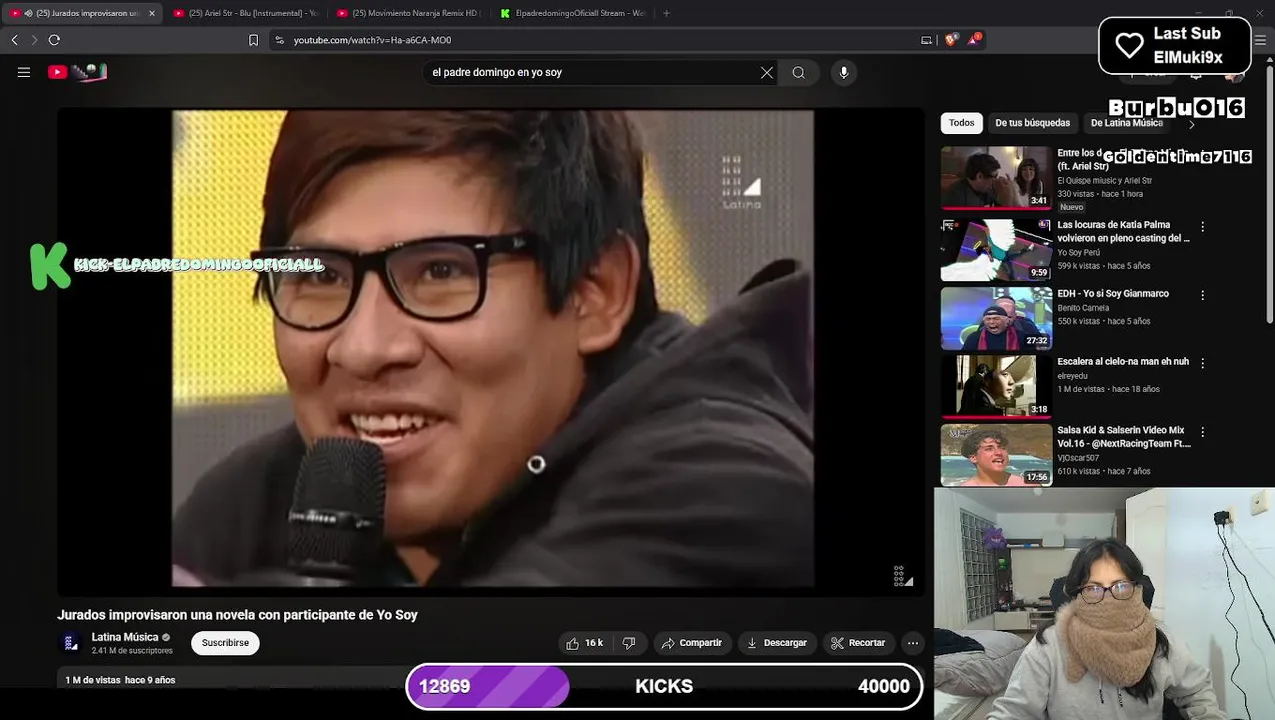Viewport: 1275px width, 720px height.
Task: Go back with browser back arrow
Action: 14,40
